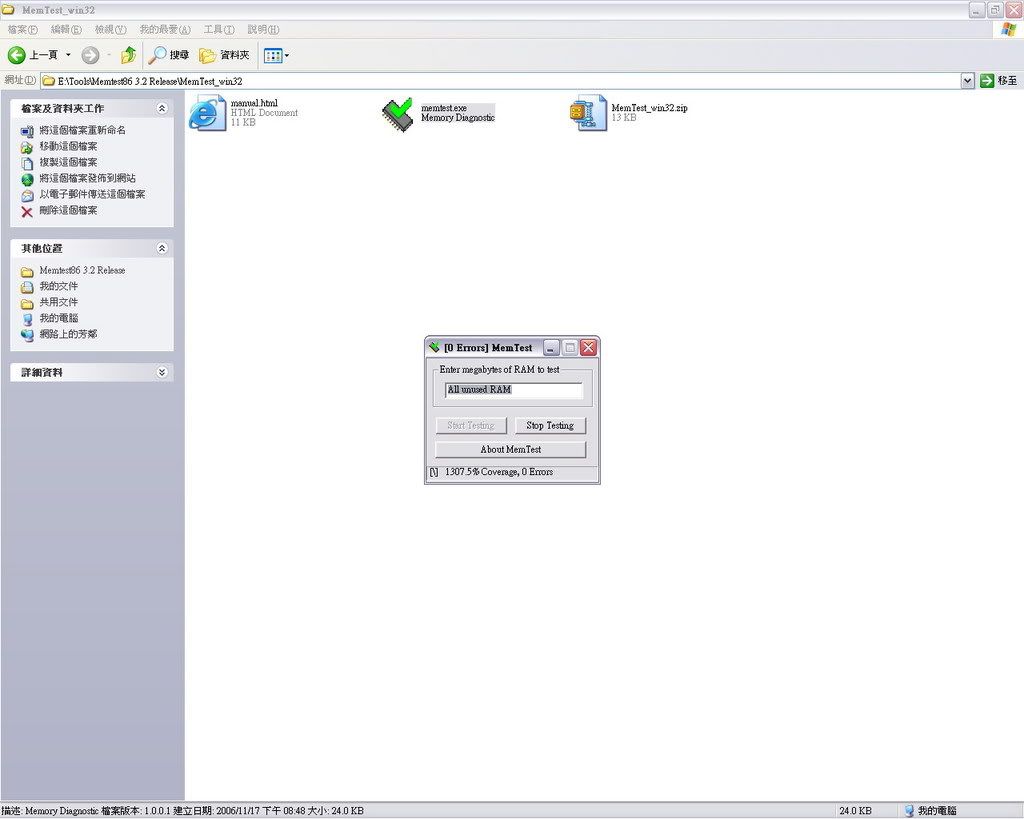Select the manual.html file icon
This screenshot has width=1024, height=819.
[207, 113]
